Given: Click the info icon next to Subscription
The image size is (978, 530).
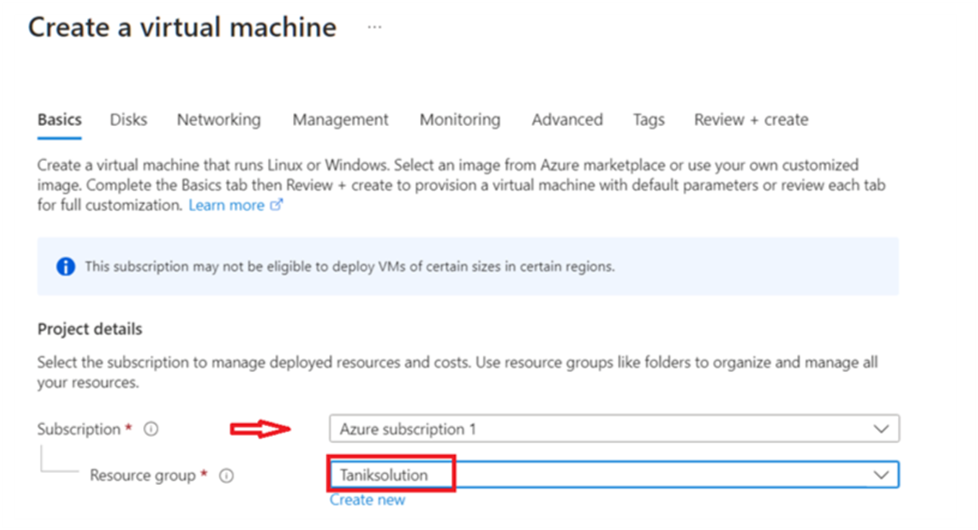Looking at the screenshot, I should (151, 429).
